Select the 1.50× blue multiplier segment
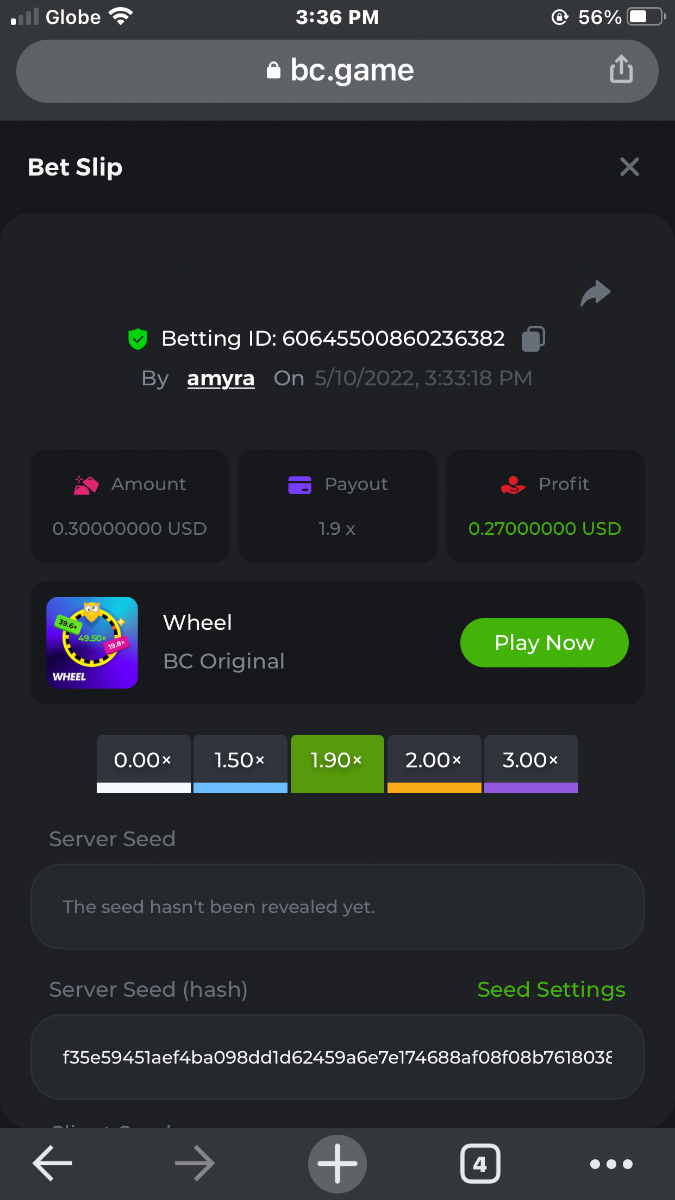The width and height of the screenshot is (675, 1200). coord(240,763)
